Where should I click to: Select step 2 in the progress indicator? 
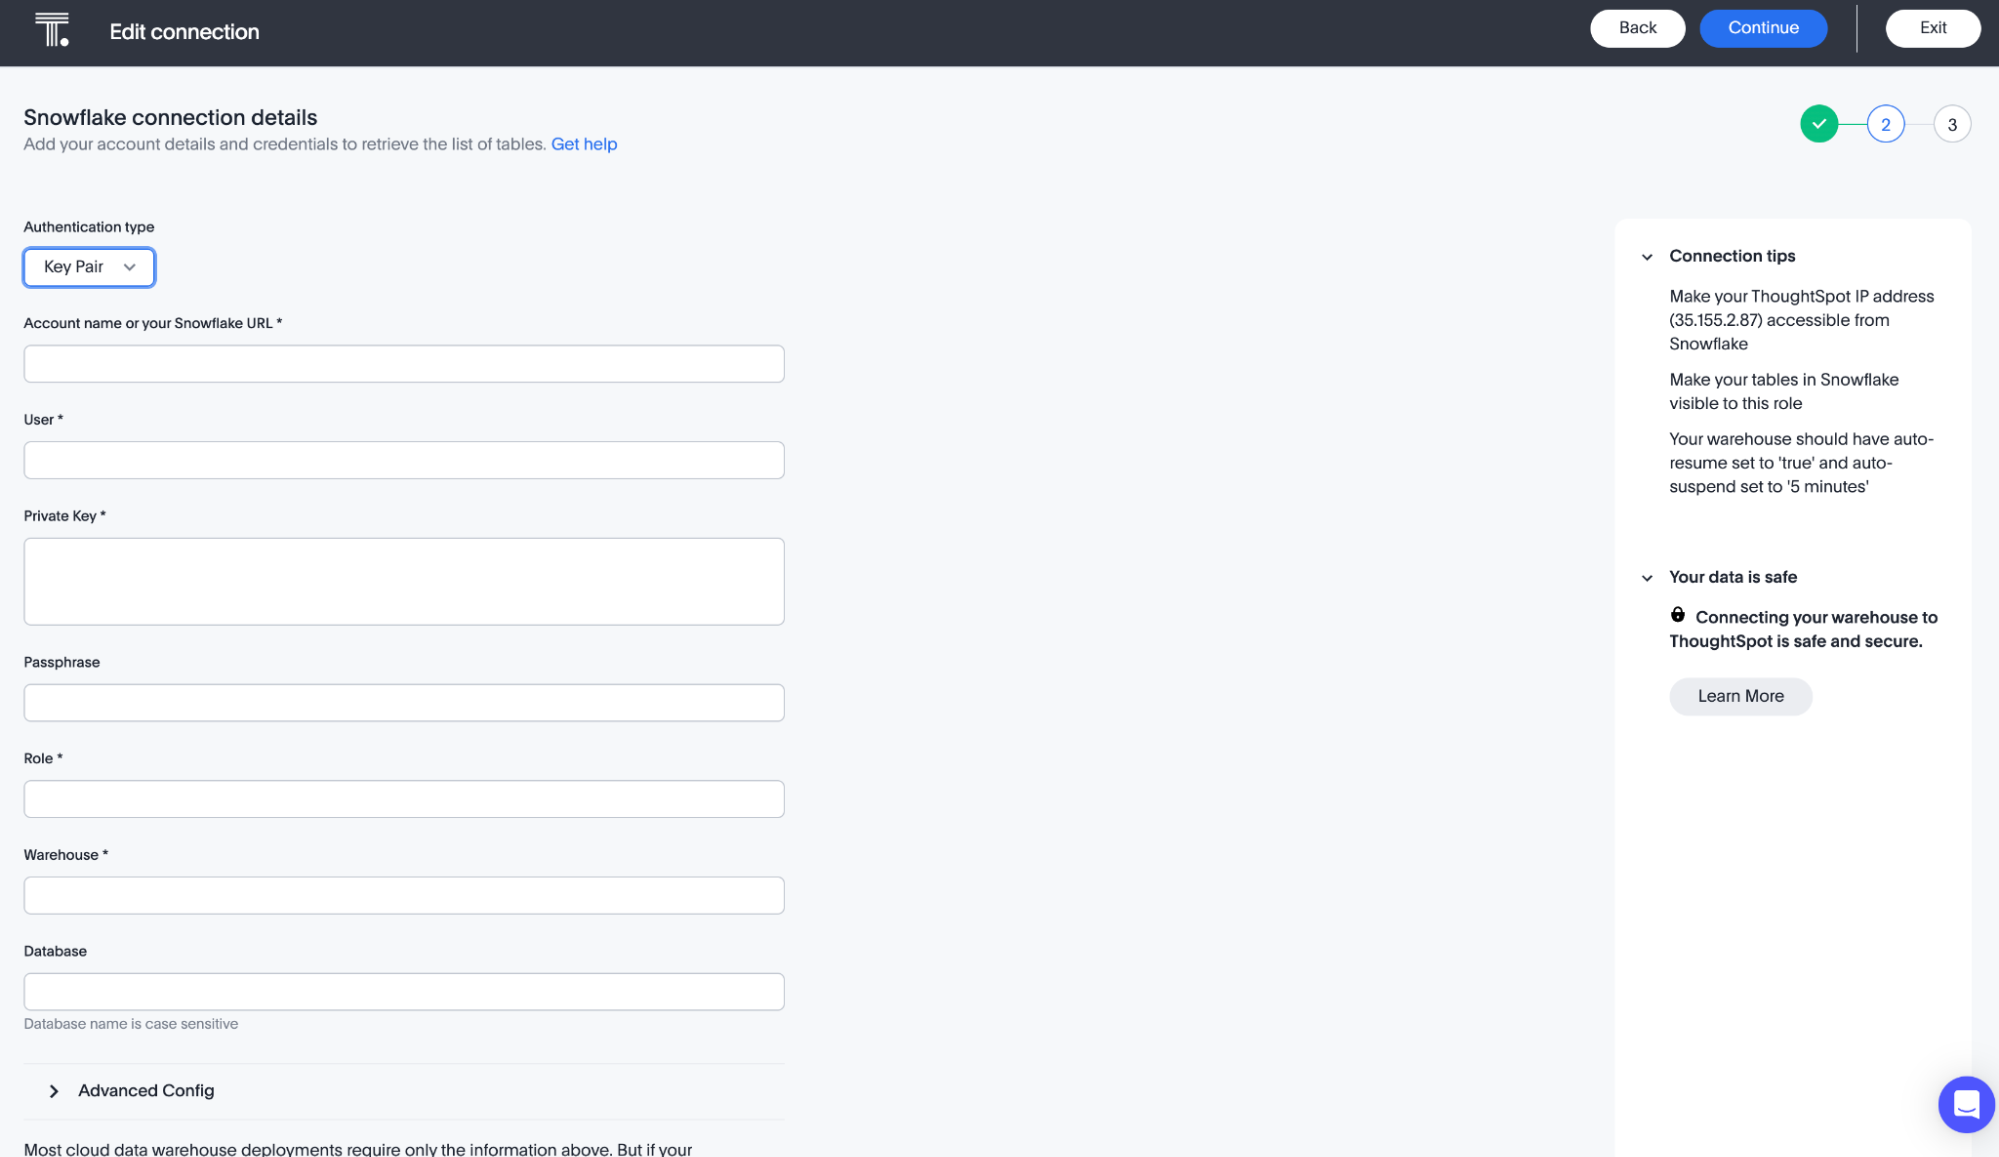[1885, 124]
